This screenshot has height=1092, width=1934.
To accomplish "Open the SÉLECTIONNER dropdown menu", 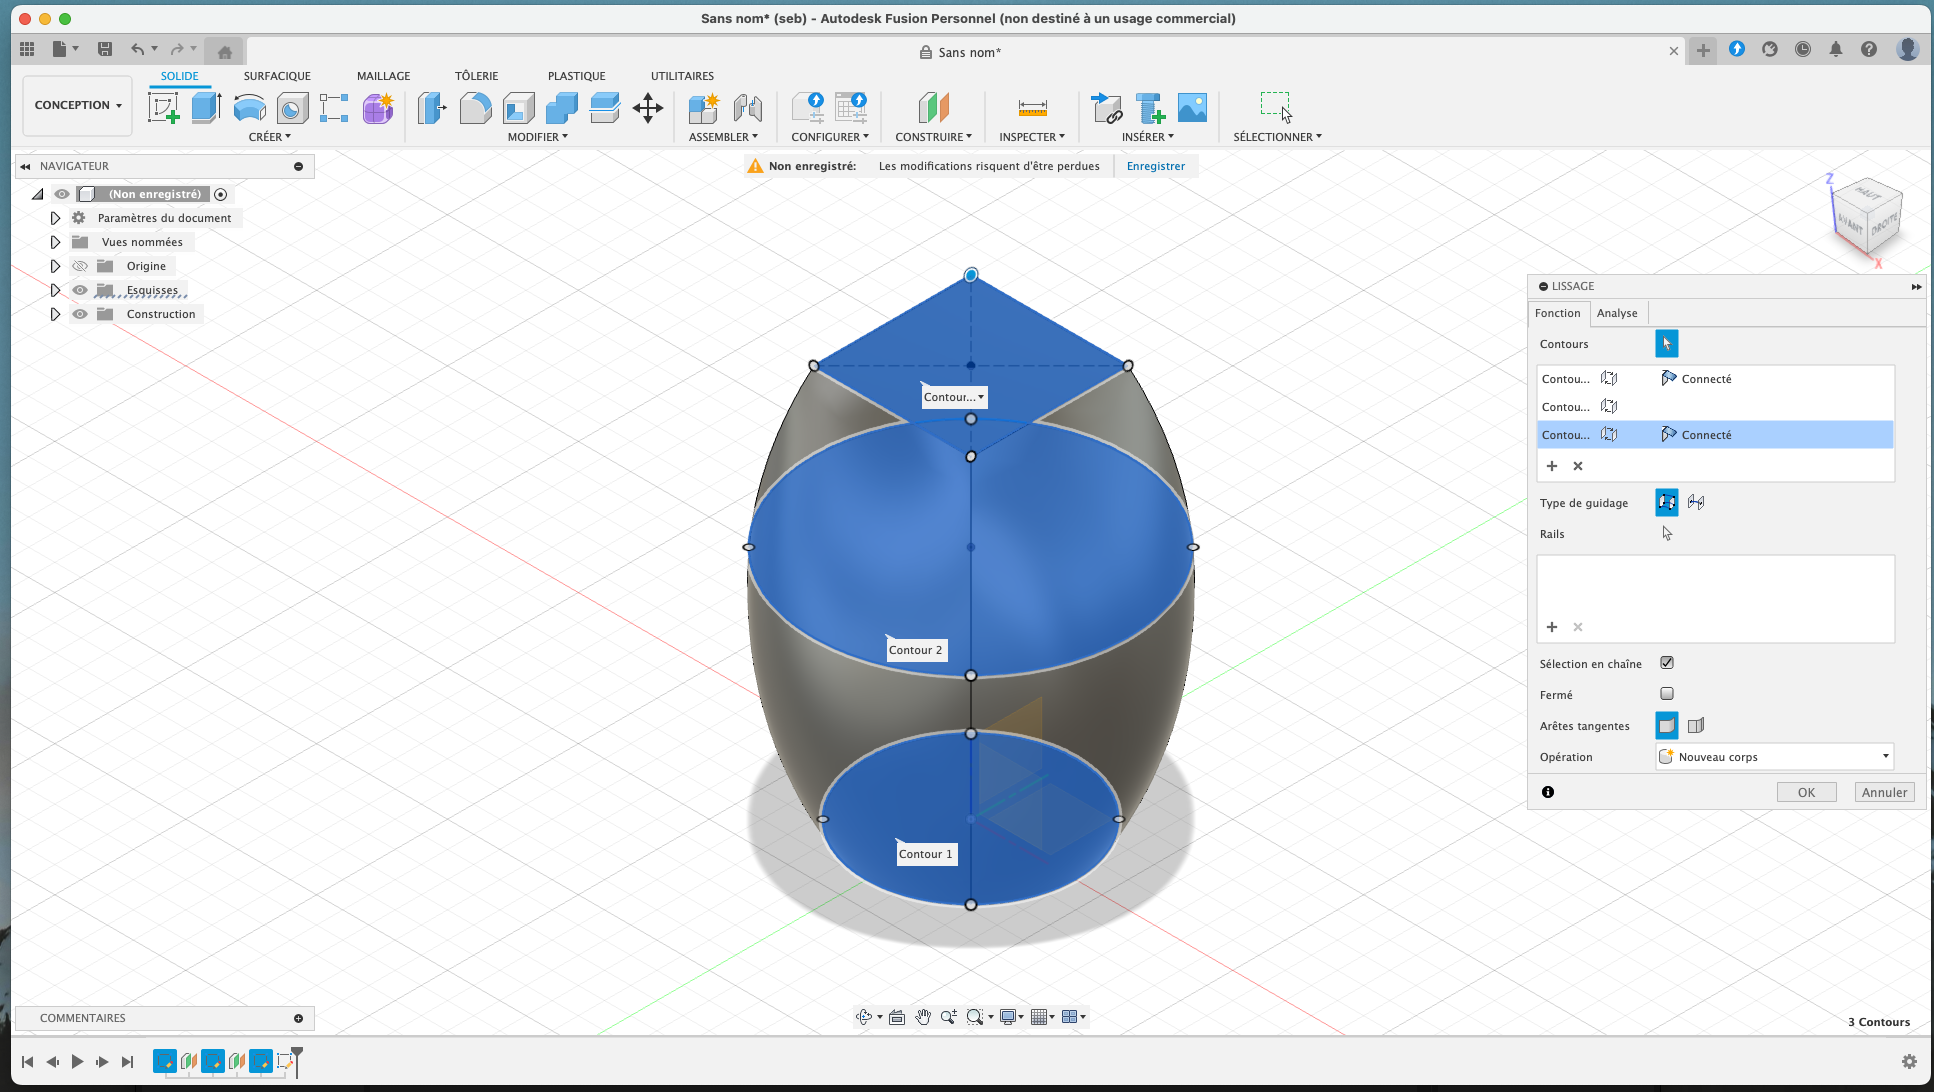I will pyautogui.click(x=1277, y=137).
